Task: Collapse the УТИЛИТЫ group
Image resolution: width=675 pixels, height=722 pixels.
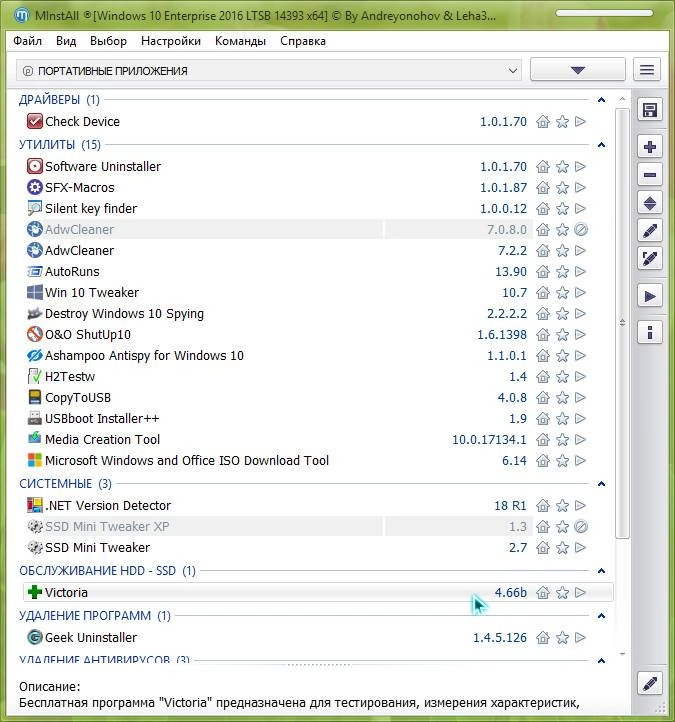Action: (x=601, y=145)
